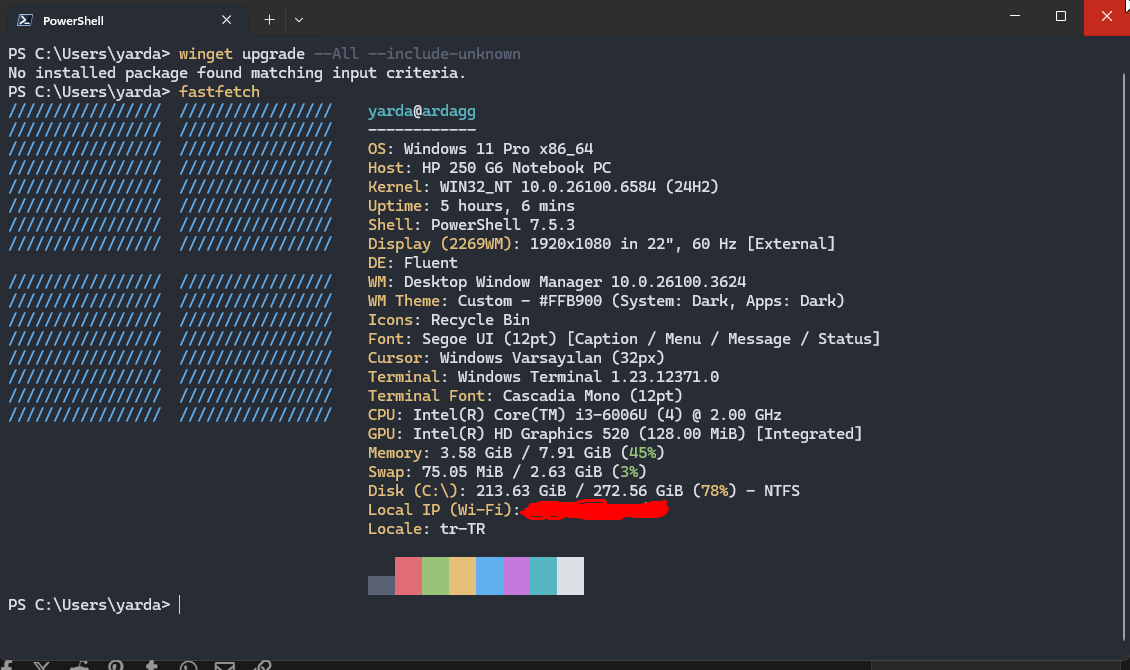
Task: Click the X (Twitter) share icon below terminal
Action: click(42, 666)
